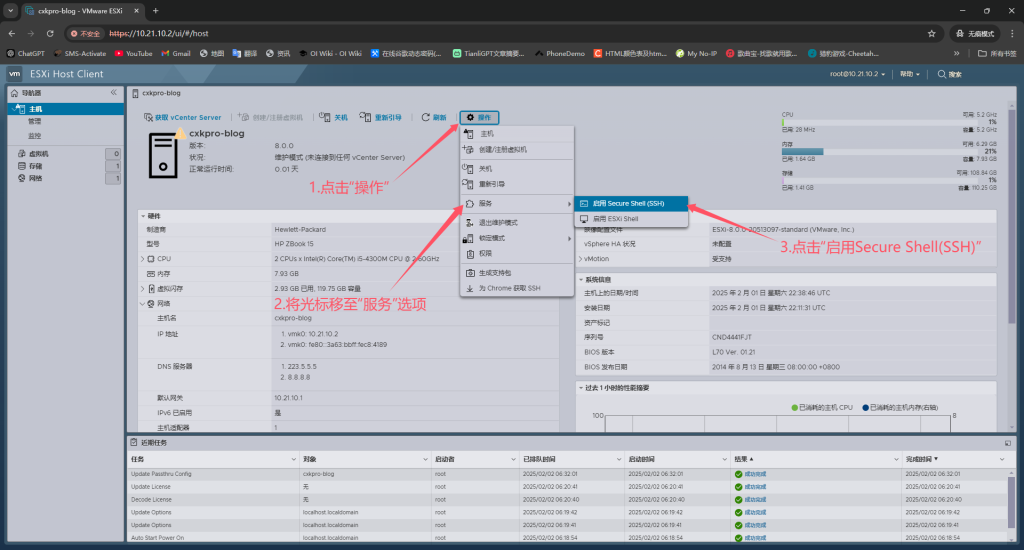Open a new browser tab with plus
The height and width of the screenshot is (550, 1024).
tap(155, 10)
